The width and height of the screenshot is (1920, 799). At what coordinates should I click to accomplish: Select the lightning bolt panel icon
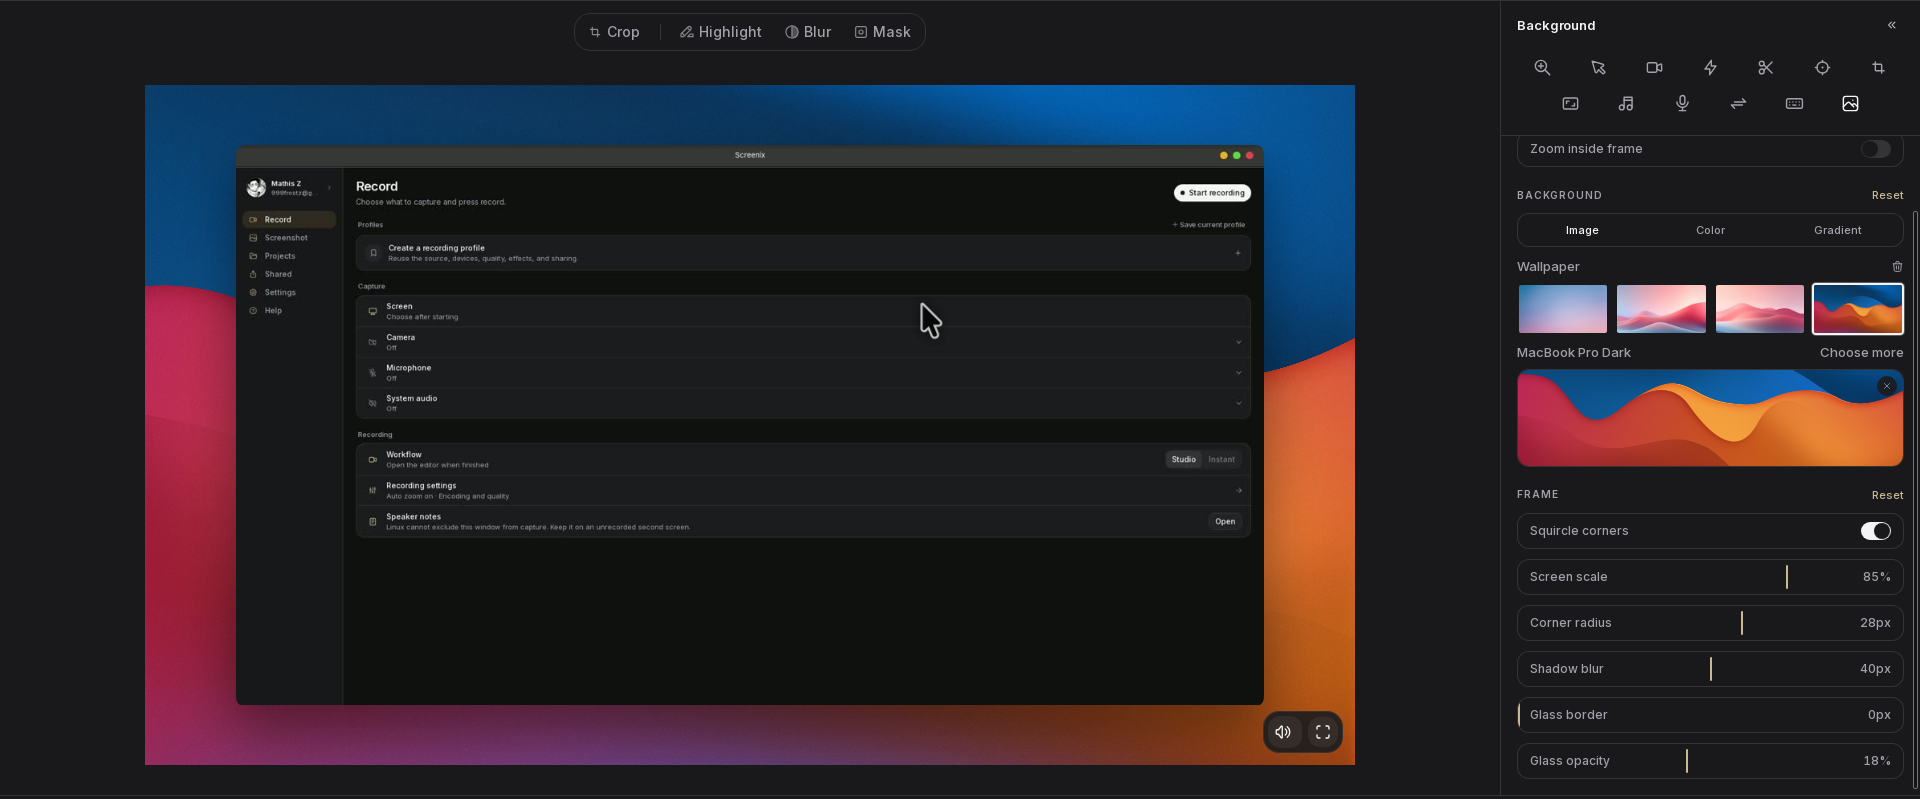[1710, 68]
